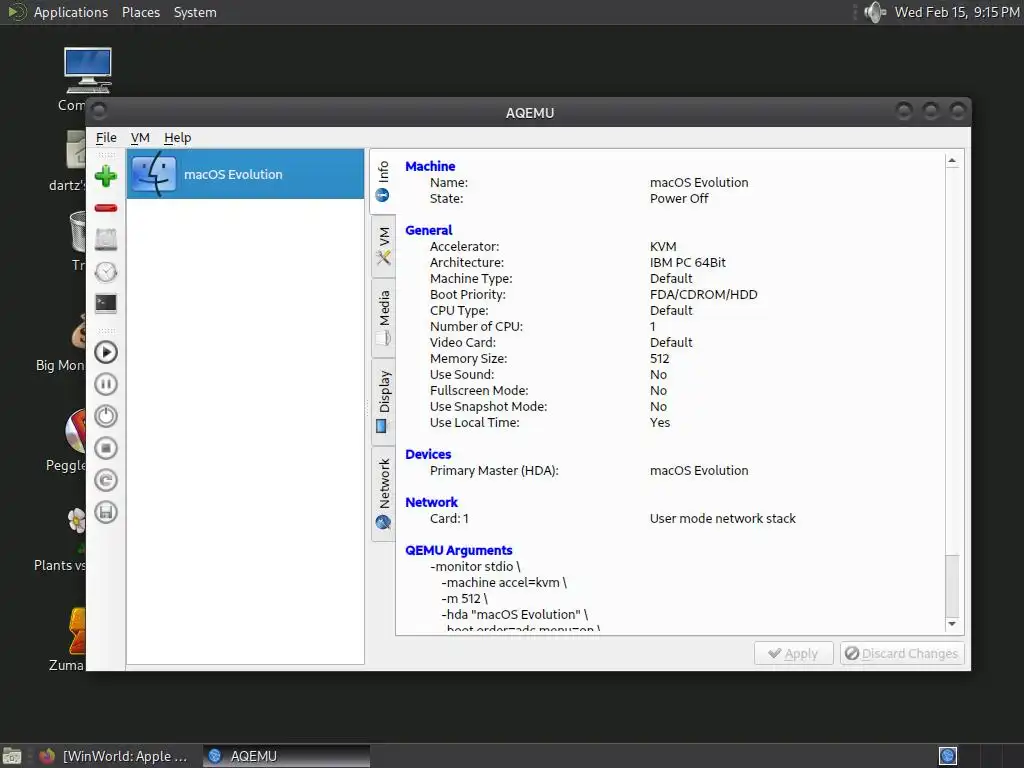Screen dimensions: 1024x768
Task: Switch to the Display tab
Action: (383, 402)
